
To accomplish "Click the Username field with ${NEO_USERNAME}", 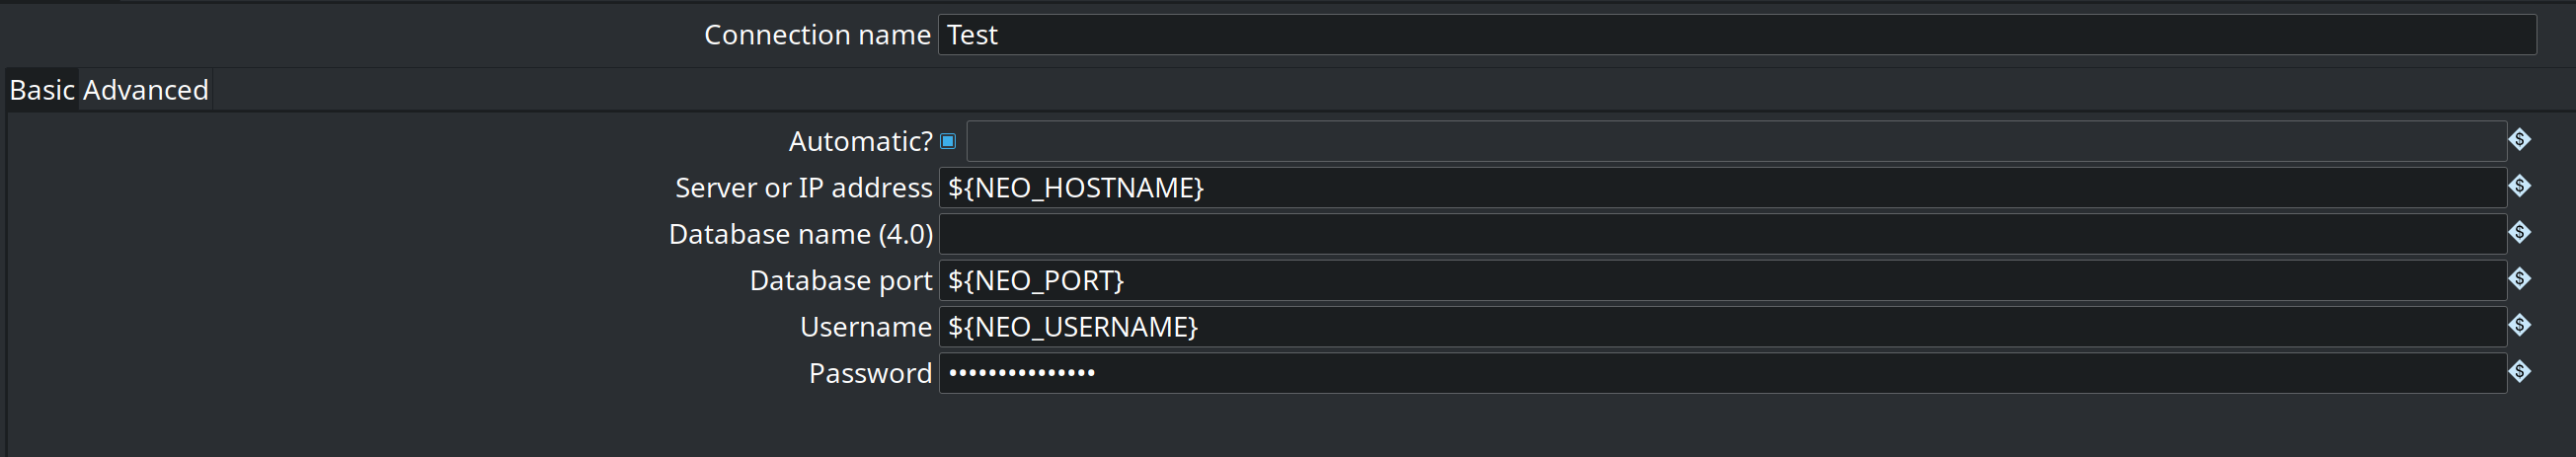I will (x=1722, y=327).
